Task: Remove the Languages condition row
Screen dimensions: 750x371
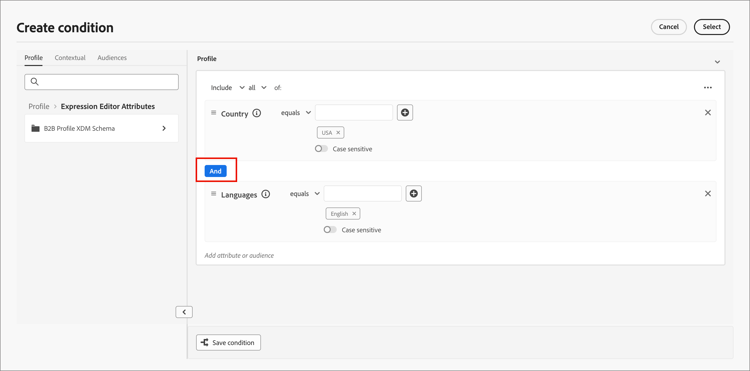Action: [708, 194]
